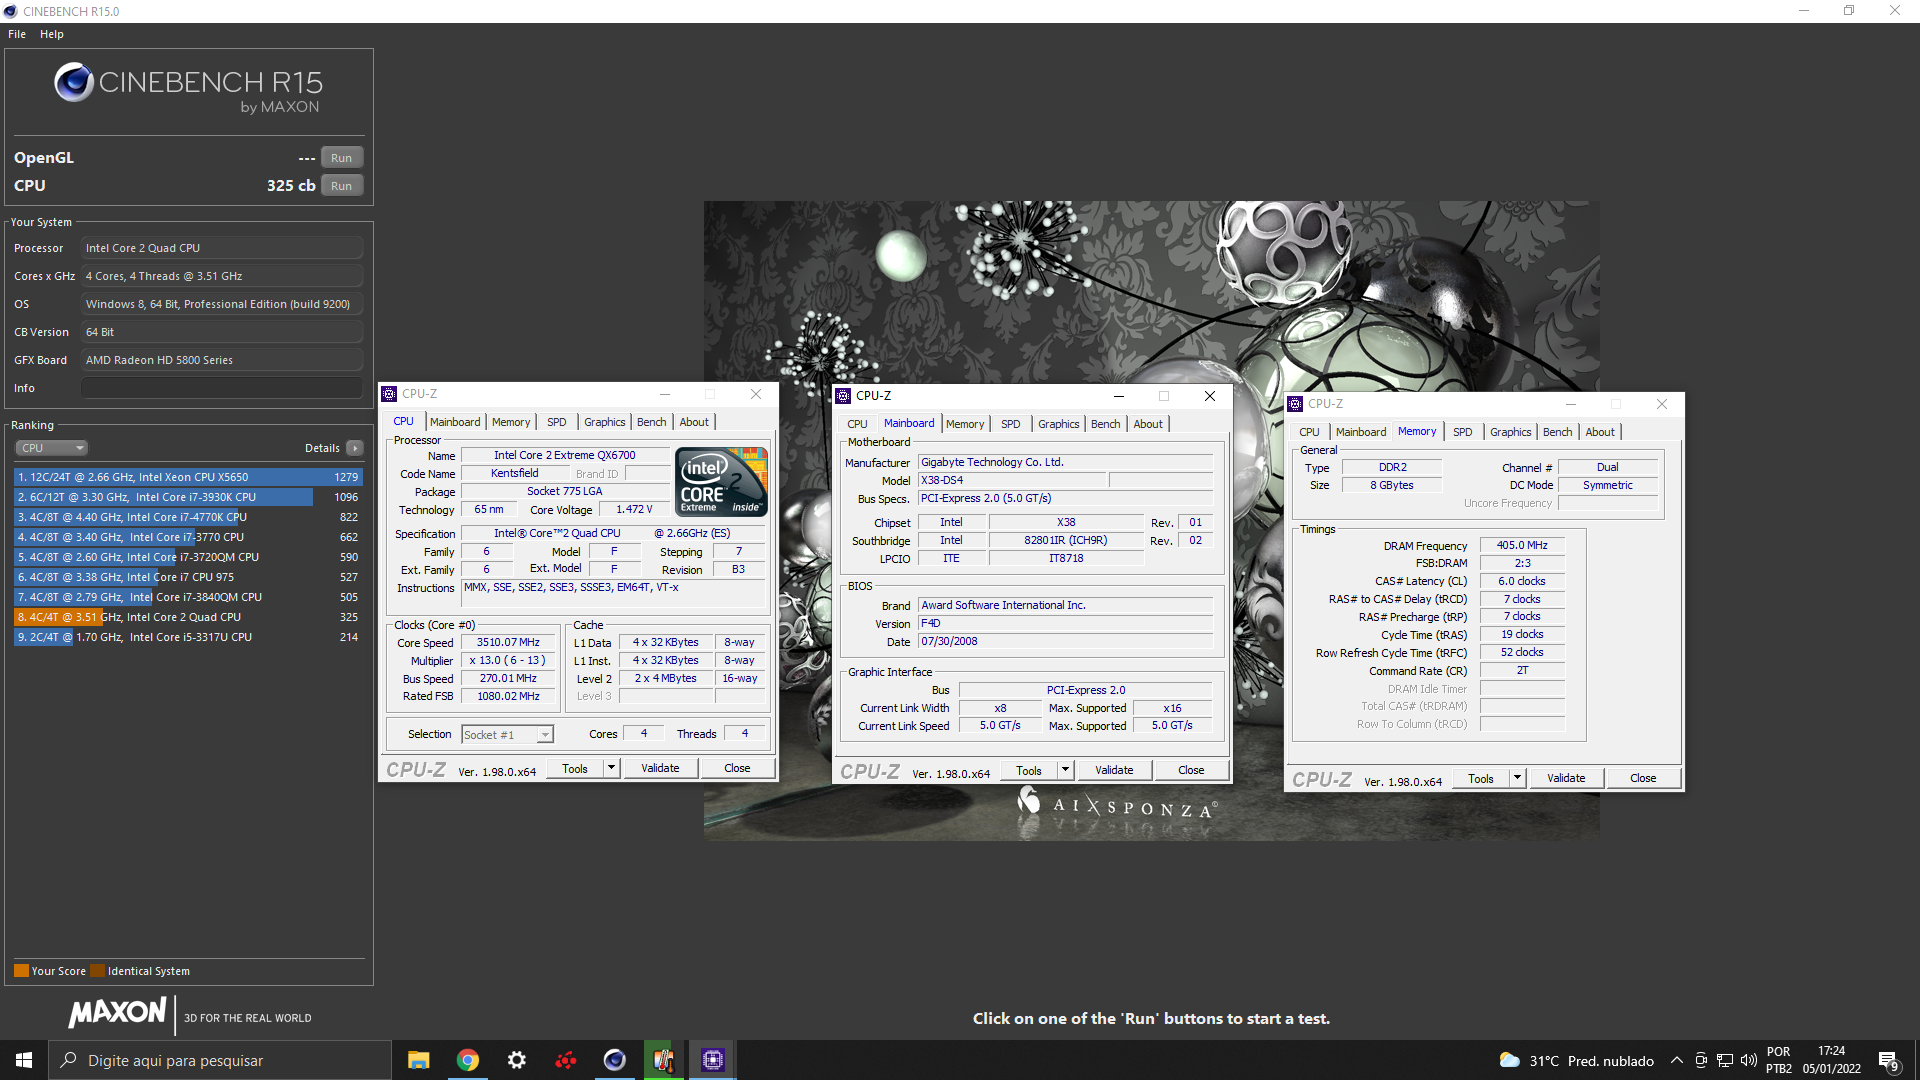Image resolution: width=1920 pixels, height=1080 pixels.
Task: Select Xeon X5650 ranking row
Action: coord(188,477)
